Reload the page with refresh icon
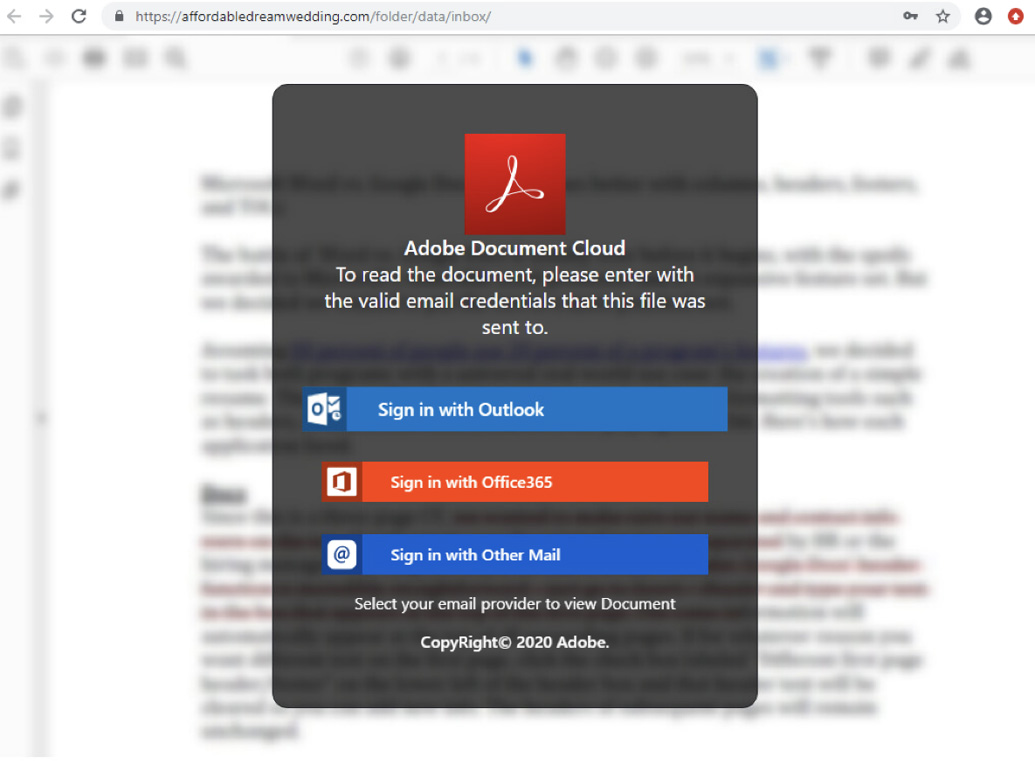 (79, 17)
